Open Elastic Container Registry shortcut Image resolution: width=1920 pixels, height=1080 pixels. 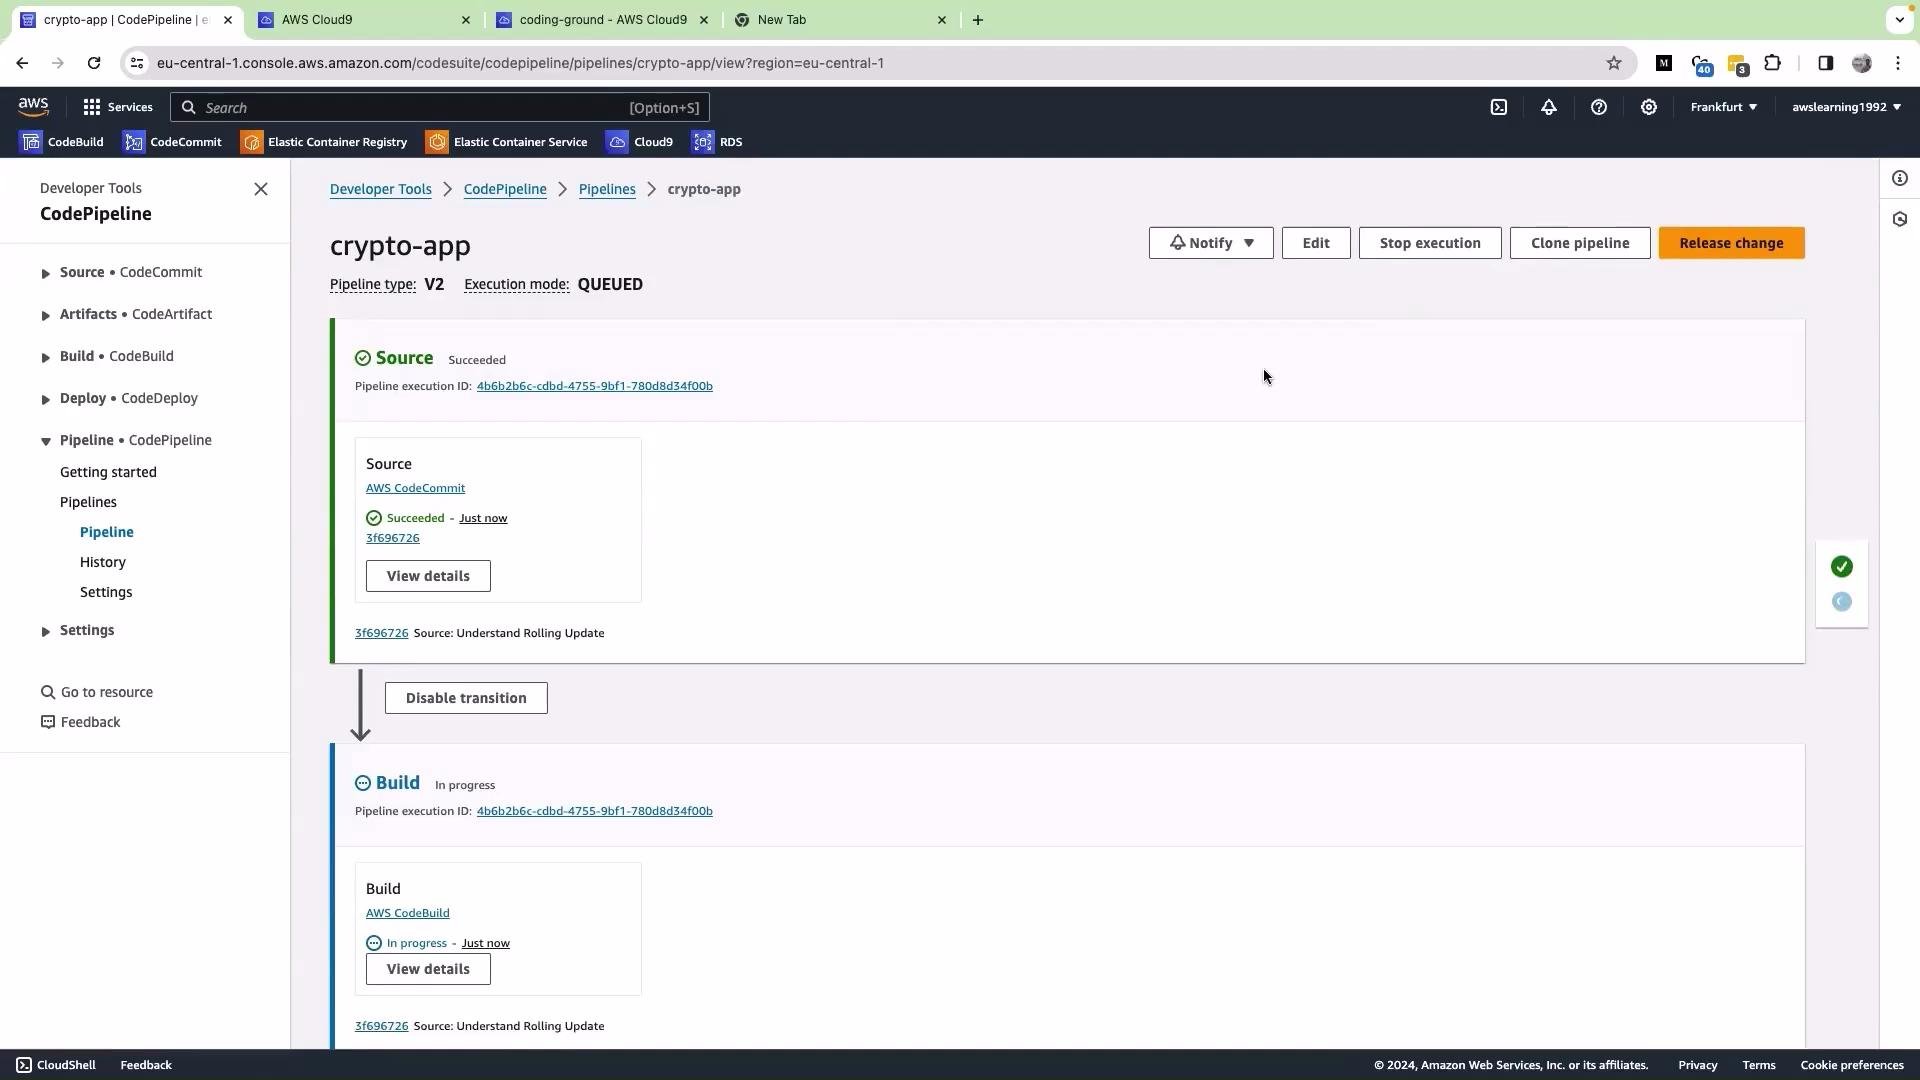tap(324, 142)
